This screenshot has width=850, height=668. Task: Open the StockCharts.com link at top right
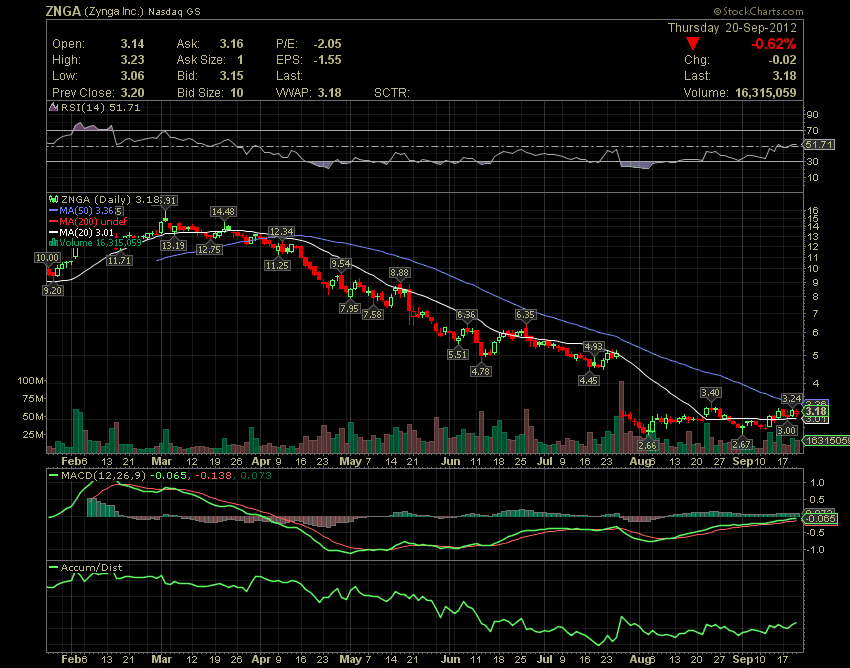click(x=758, y=11)
